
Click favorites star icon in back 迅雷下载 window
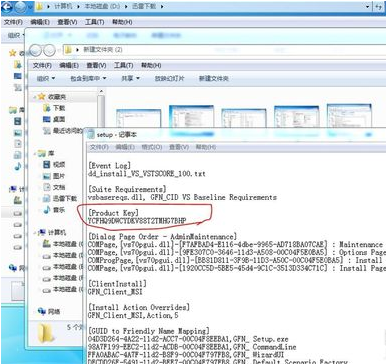tap(13, 53)
